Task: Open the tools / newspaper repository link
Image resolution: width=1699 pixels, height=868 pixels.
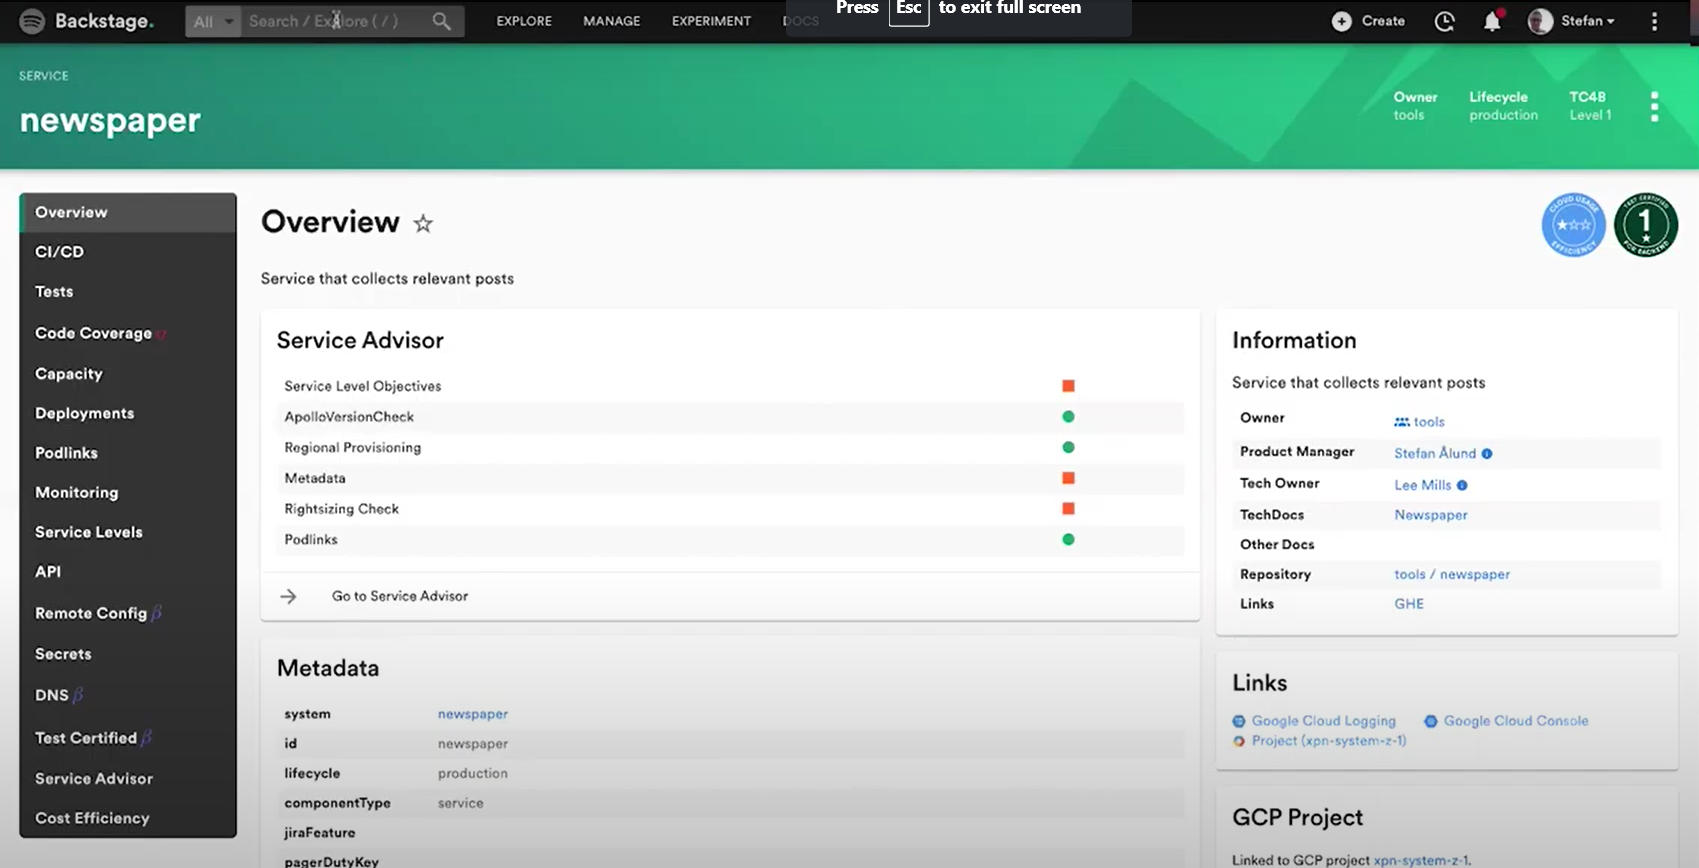Action: tap(1452, 574)
